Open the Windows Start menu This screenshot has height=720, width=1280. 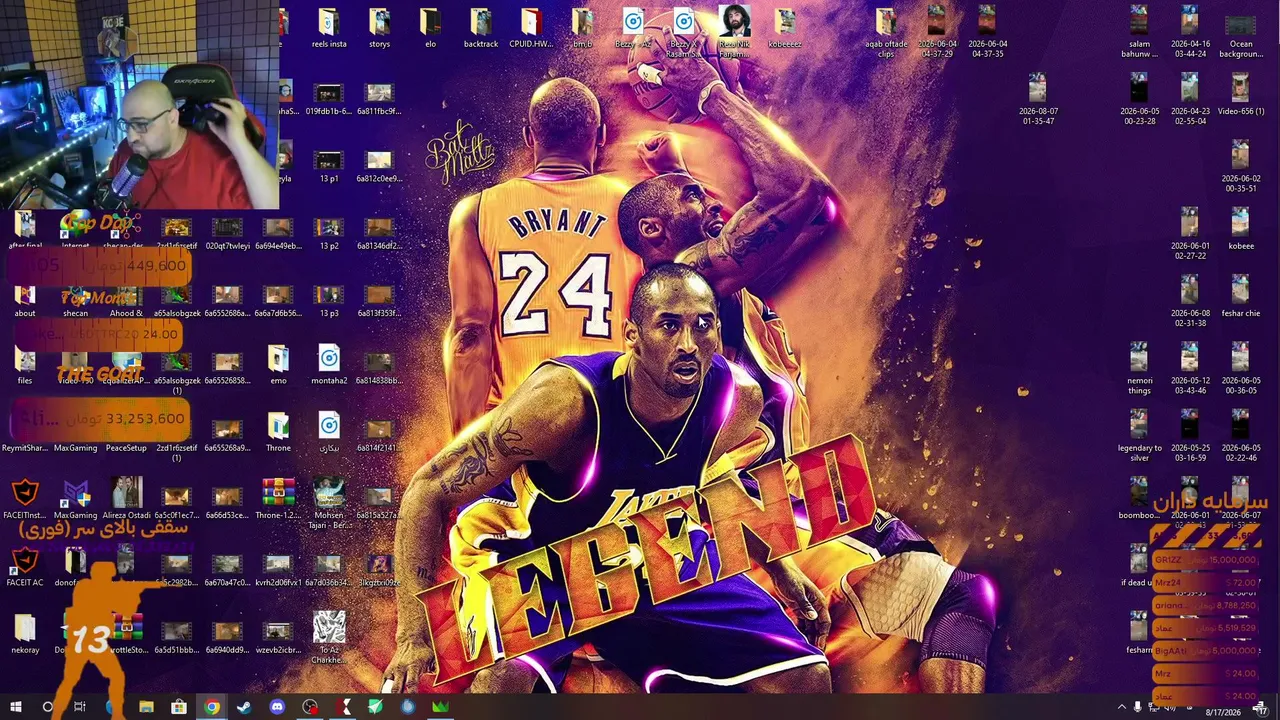(16, 707)
